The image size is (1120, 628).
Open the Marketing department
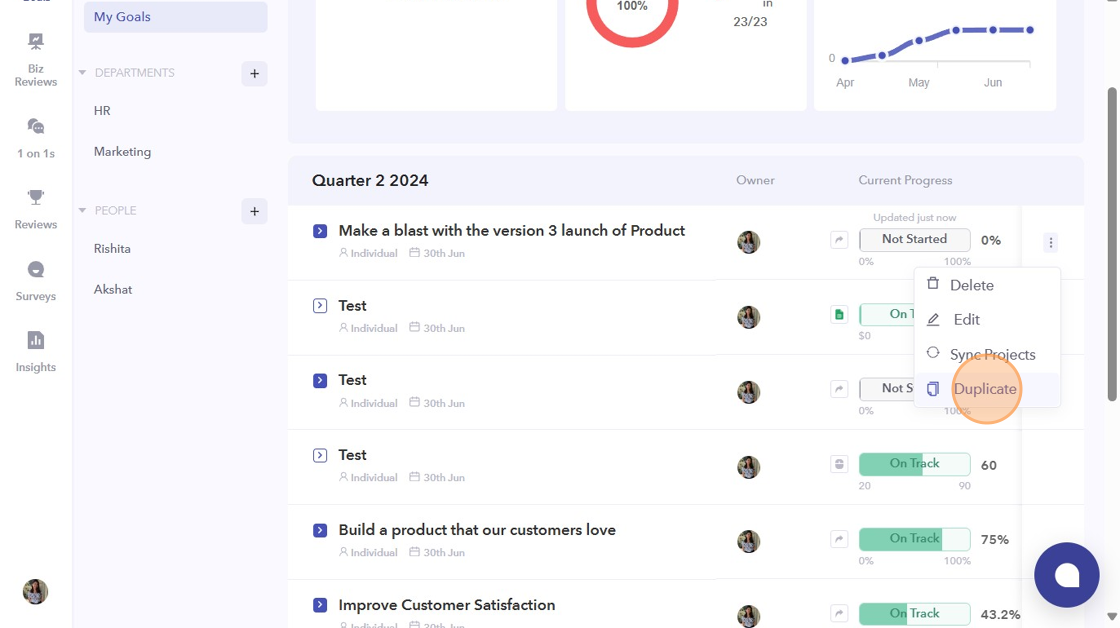point(122,151)
